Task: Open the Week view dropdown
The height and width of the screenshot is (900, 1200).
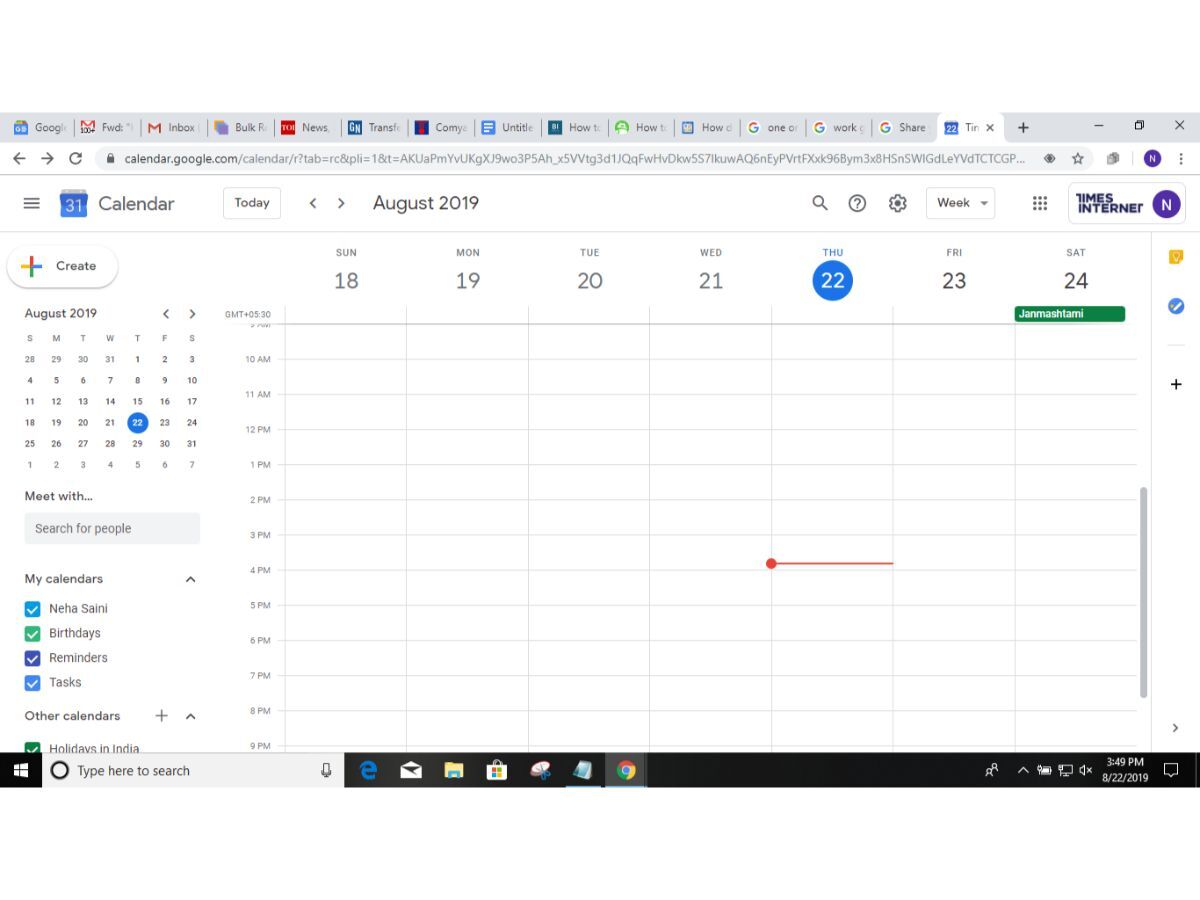Action: [x=960, y=203]
